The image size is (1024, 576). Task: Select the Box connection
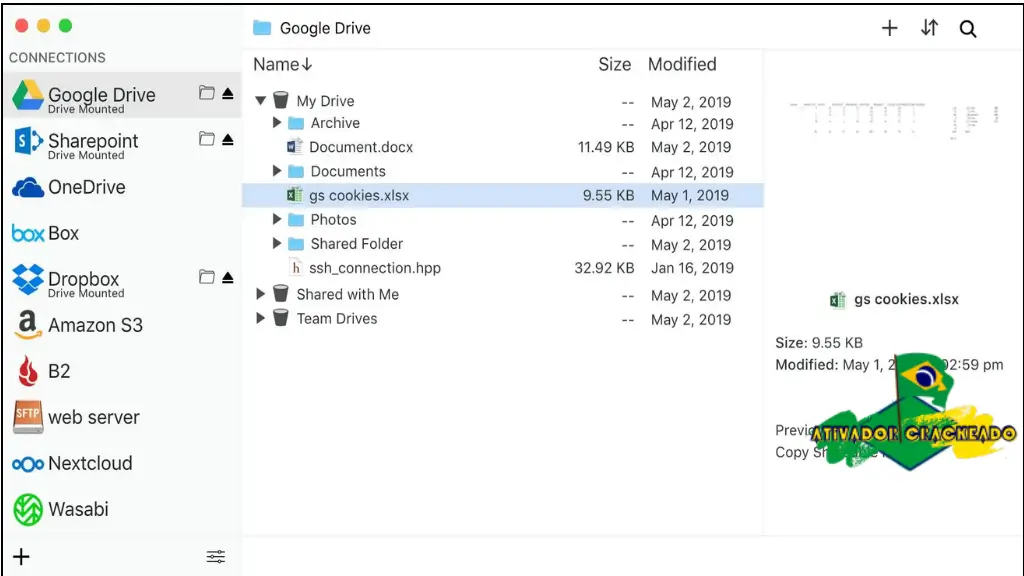[x=122, y=233]
